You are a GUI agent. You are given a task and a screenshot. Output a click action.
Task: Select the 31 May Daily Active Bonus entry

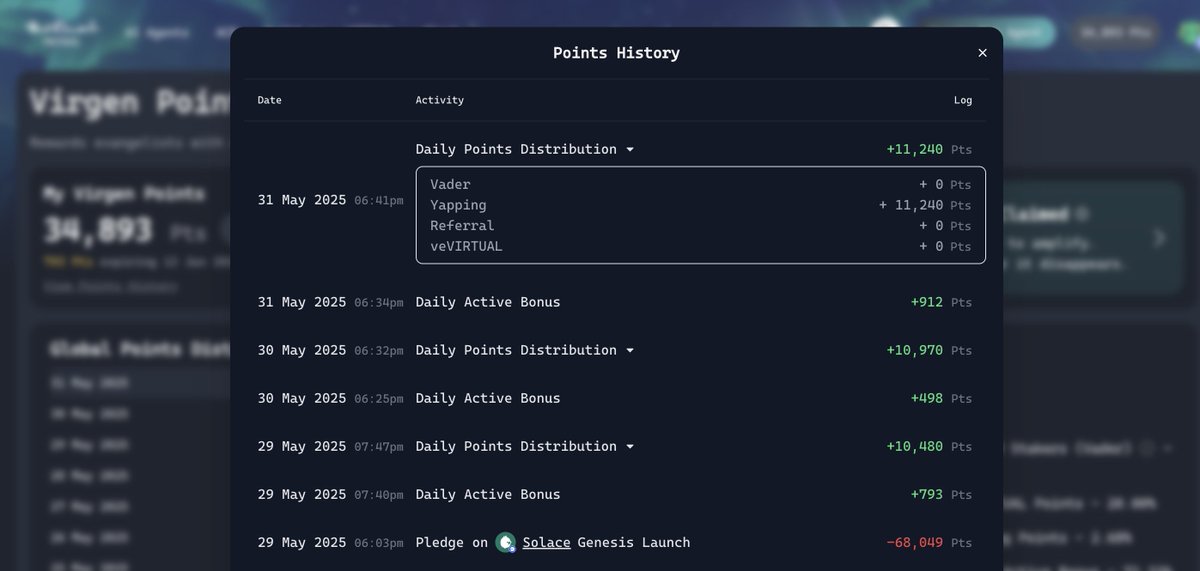(x=614, y=302)
